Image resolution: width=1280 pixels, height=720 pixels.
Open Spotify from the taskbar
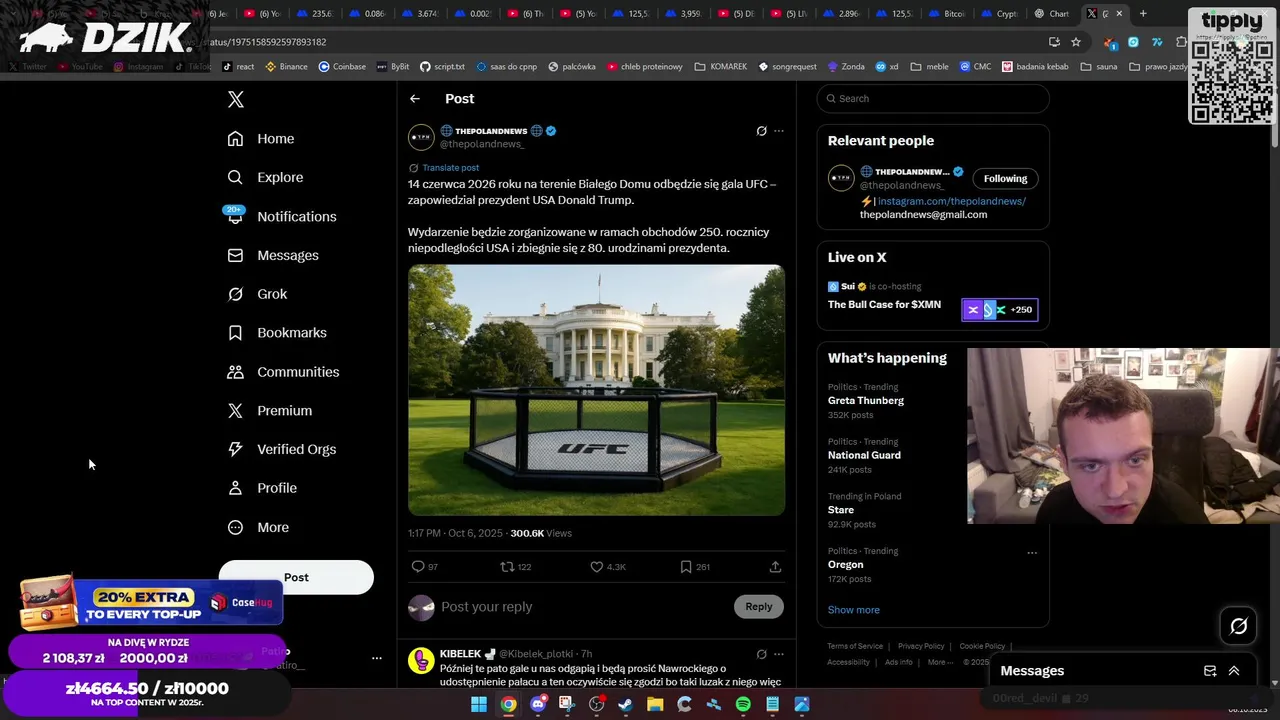pos(743,704)
